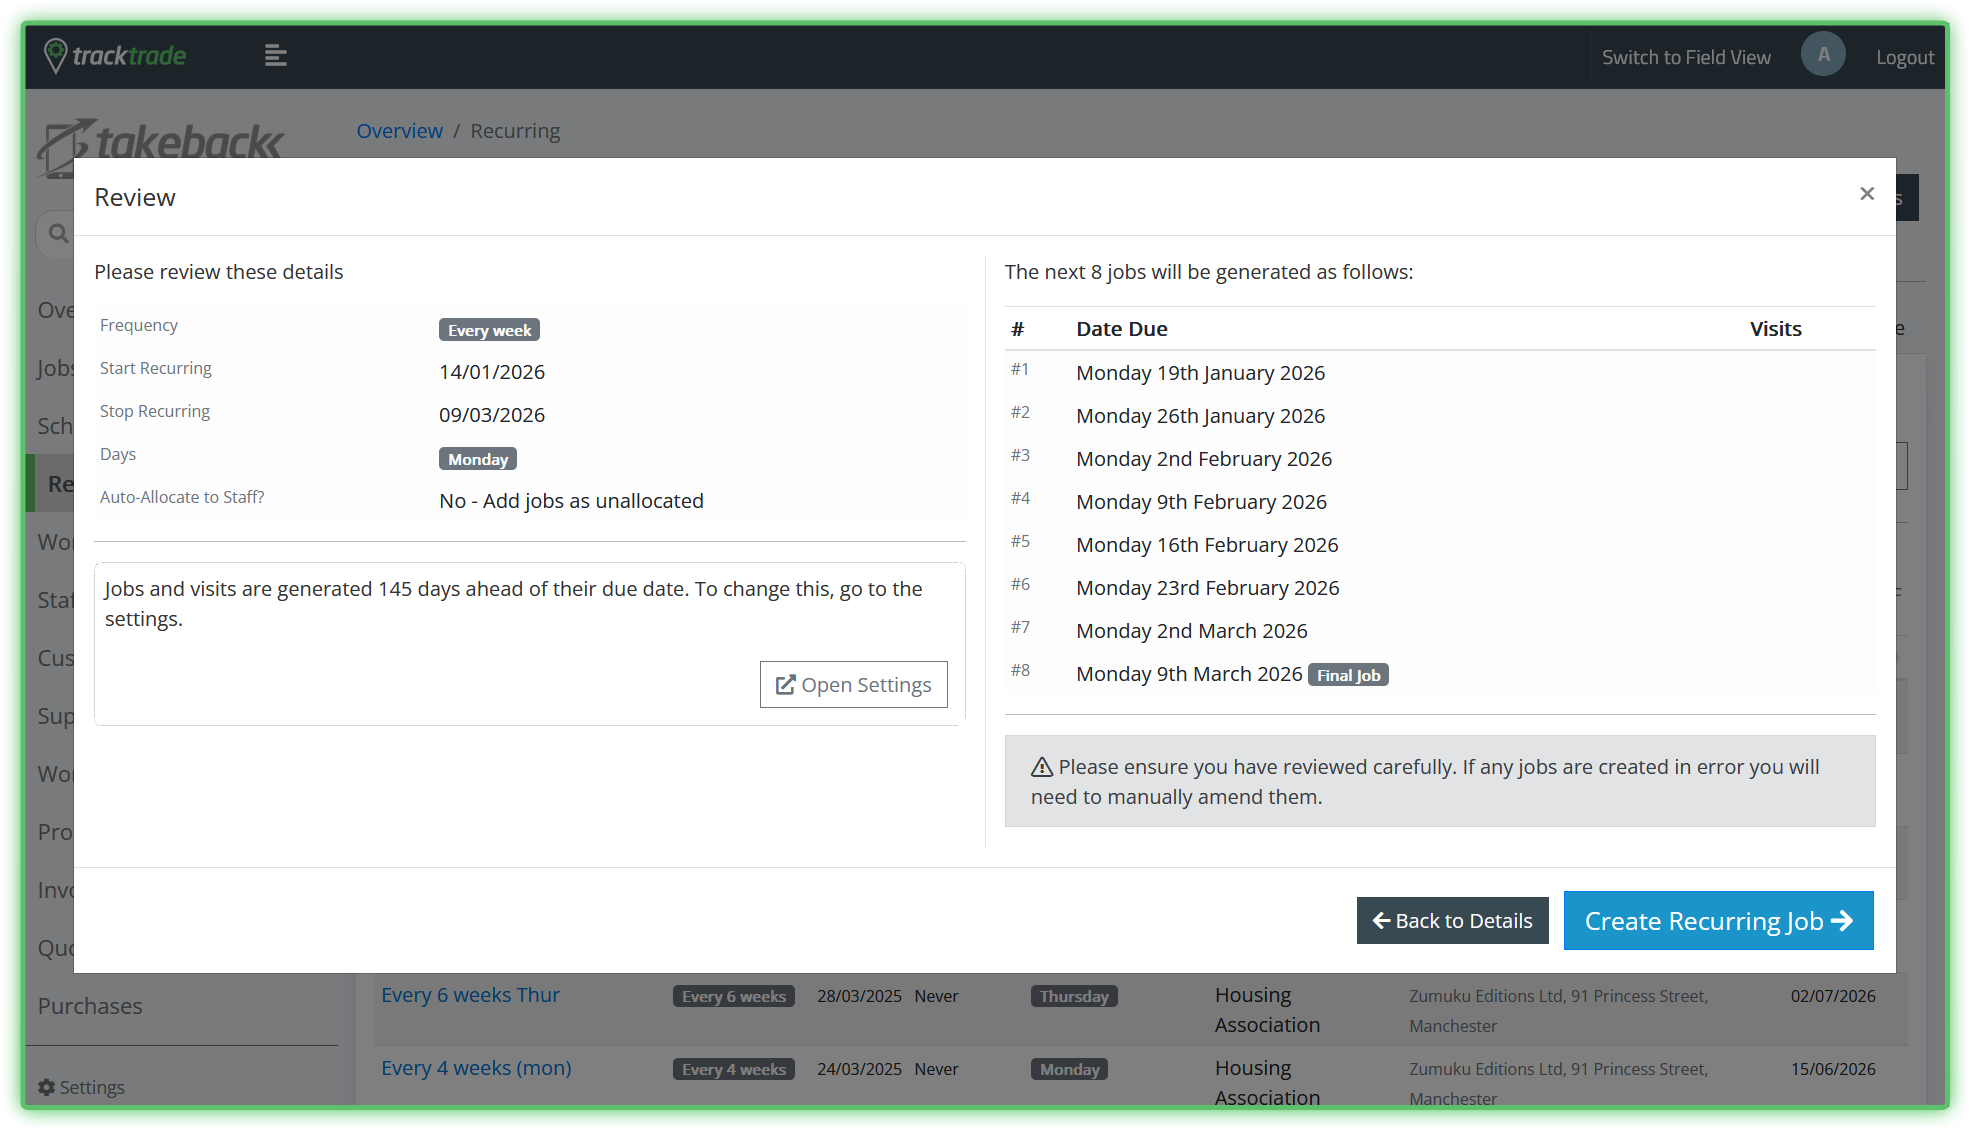Viewport: 1970px width, 1130px height.
Task: Select Purchases in the sidebar
Action: point(90,1006)
